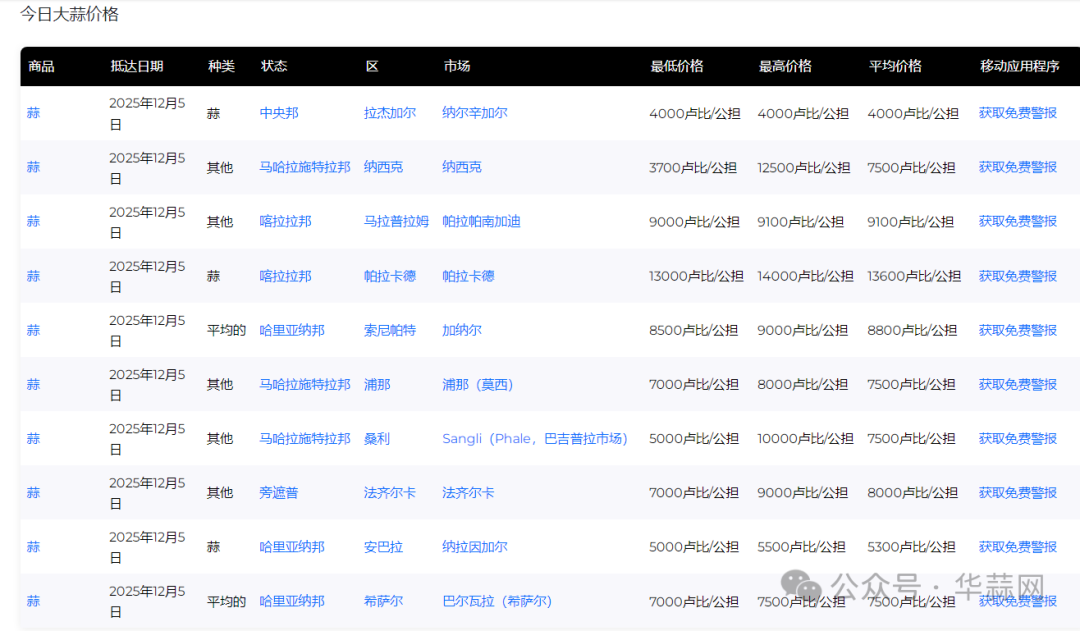The image size is (1080, 631).
Task: Click the 蒜 commodity link in 法齐尔卡 row
Action: (33, 493)
